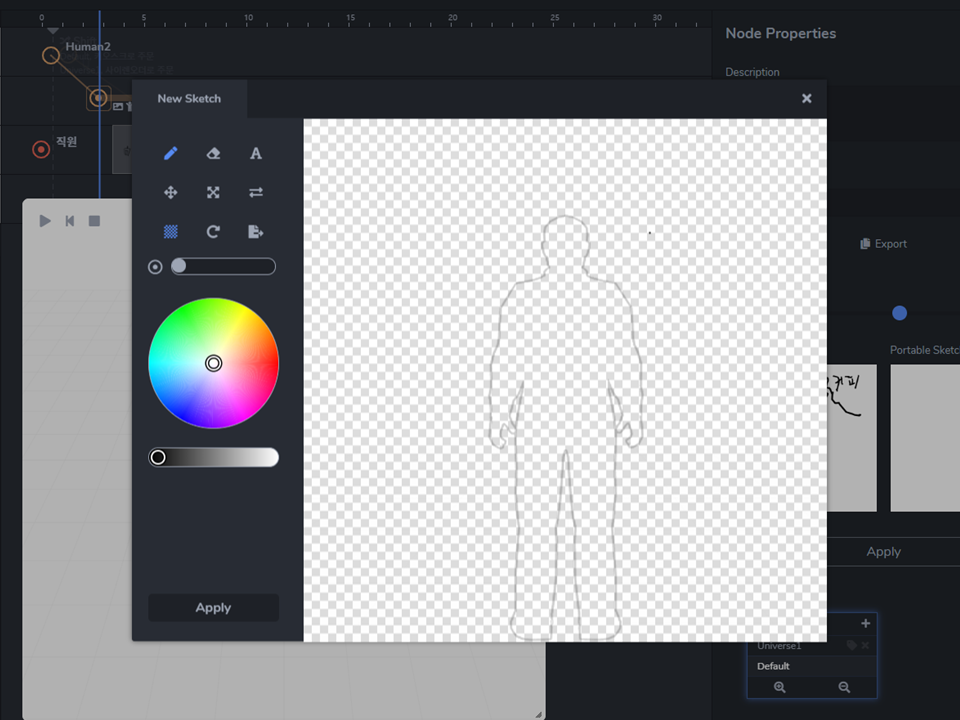Open the blank Portable Sketch thumbnail
The image size is (960, 720).
pyautogui.click(x=925, y=438)
